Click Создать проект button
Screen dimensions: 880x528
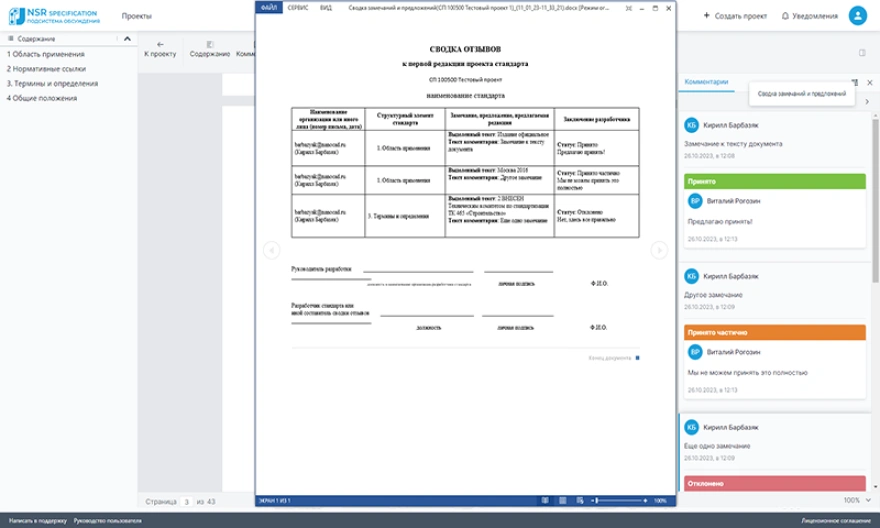click(735, 16)
